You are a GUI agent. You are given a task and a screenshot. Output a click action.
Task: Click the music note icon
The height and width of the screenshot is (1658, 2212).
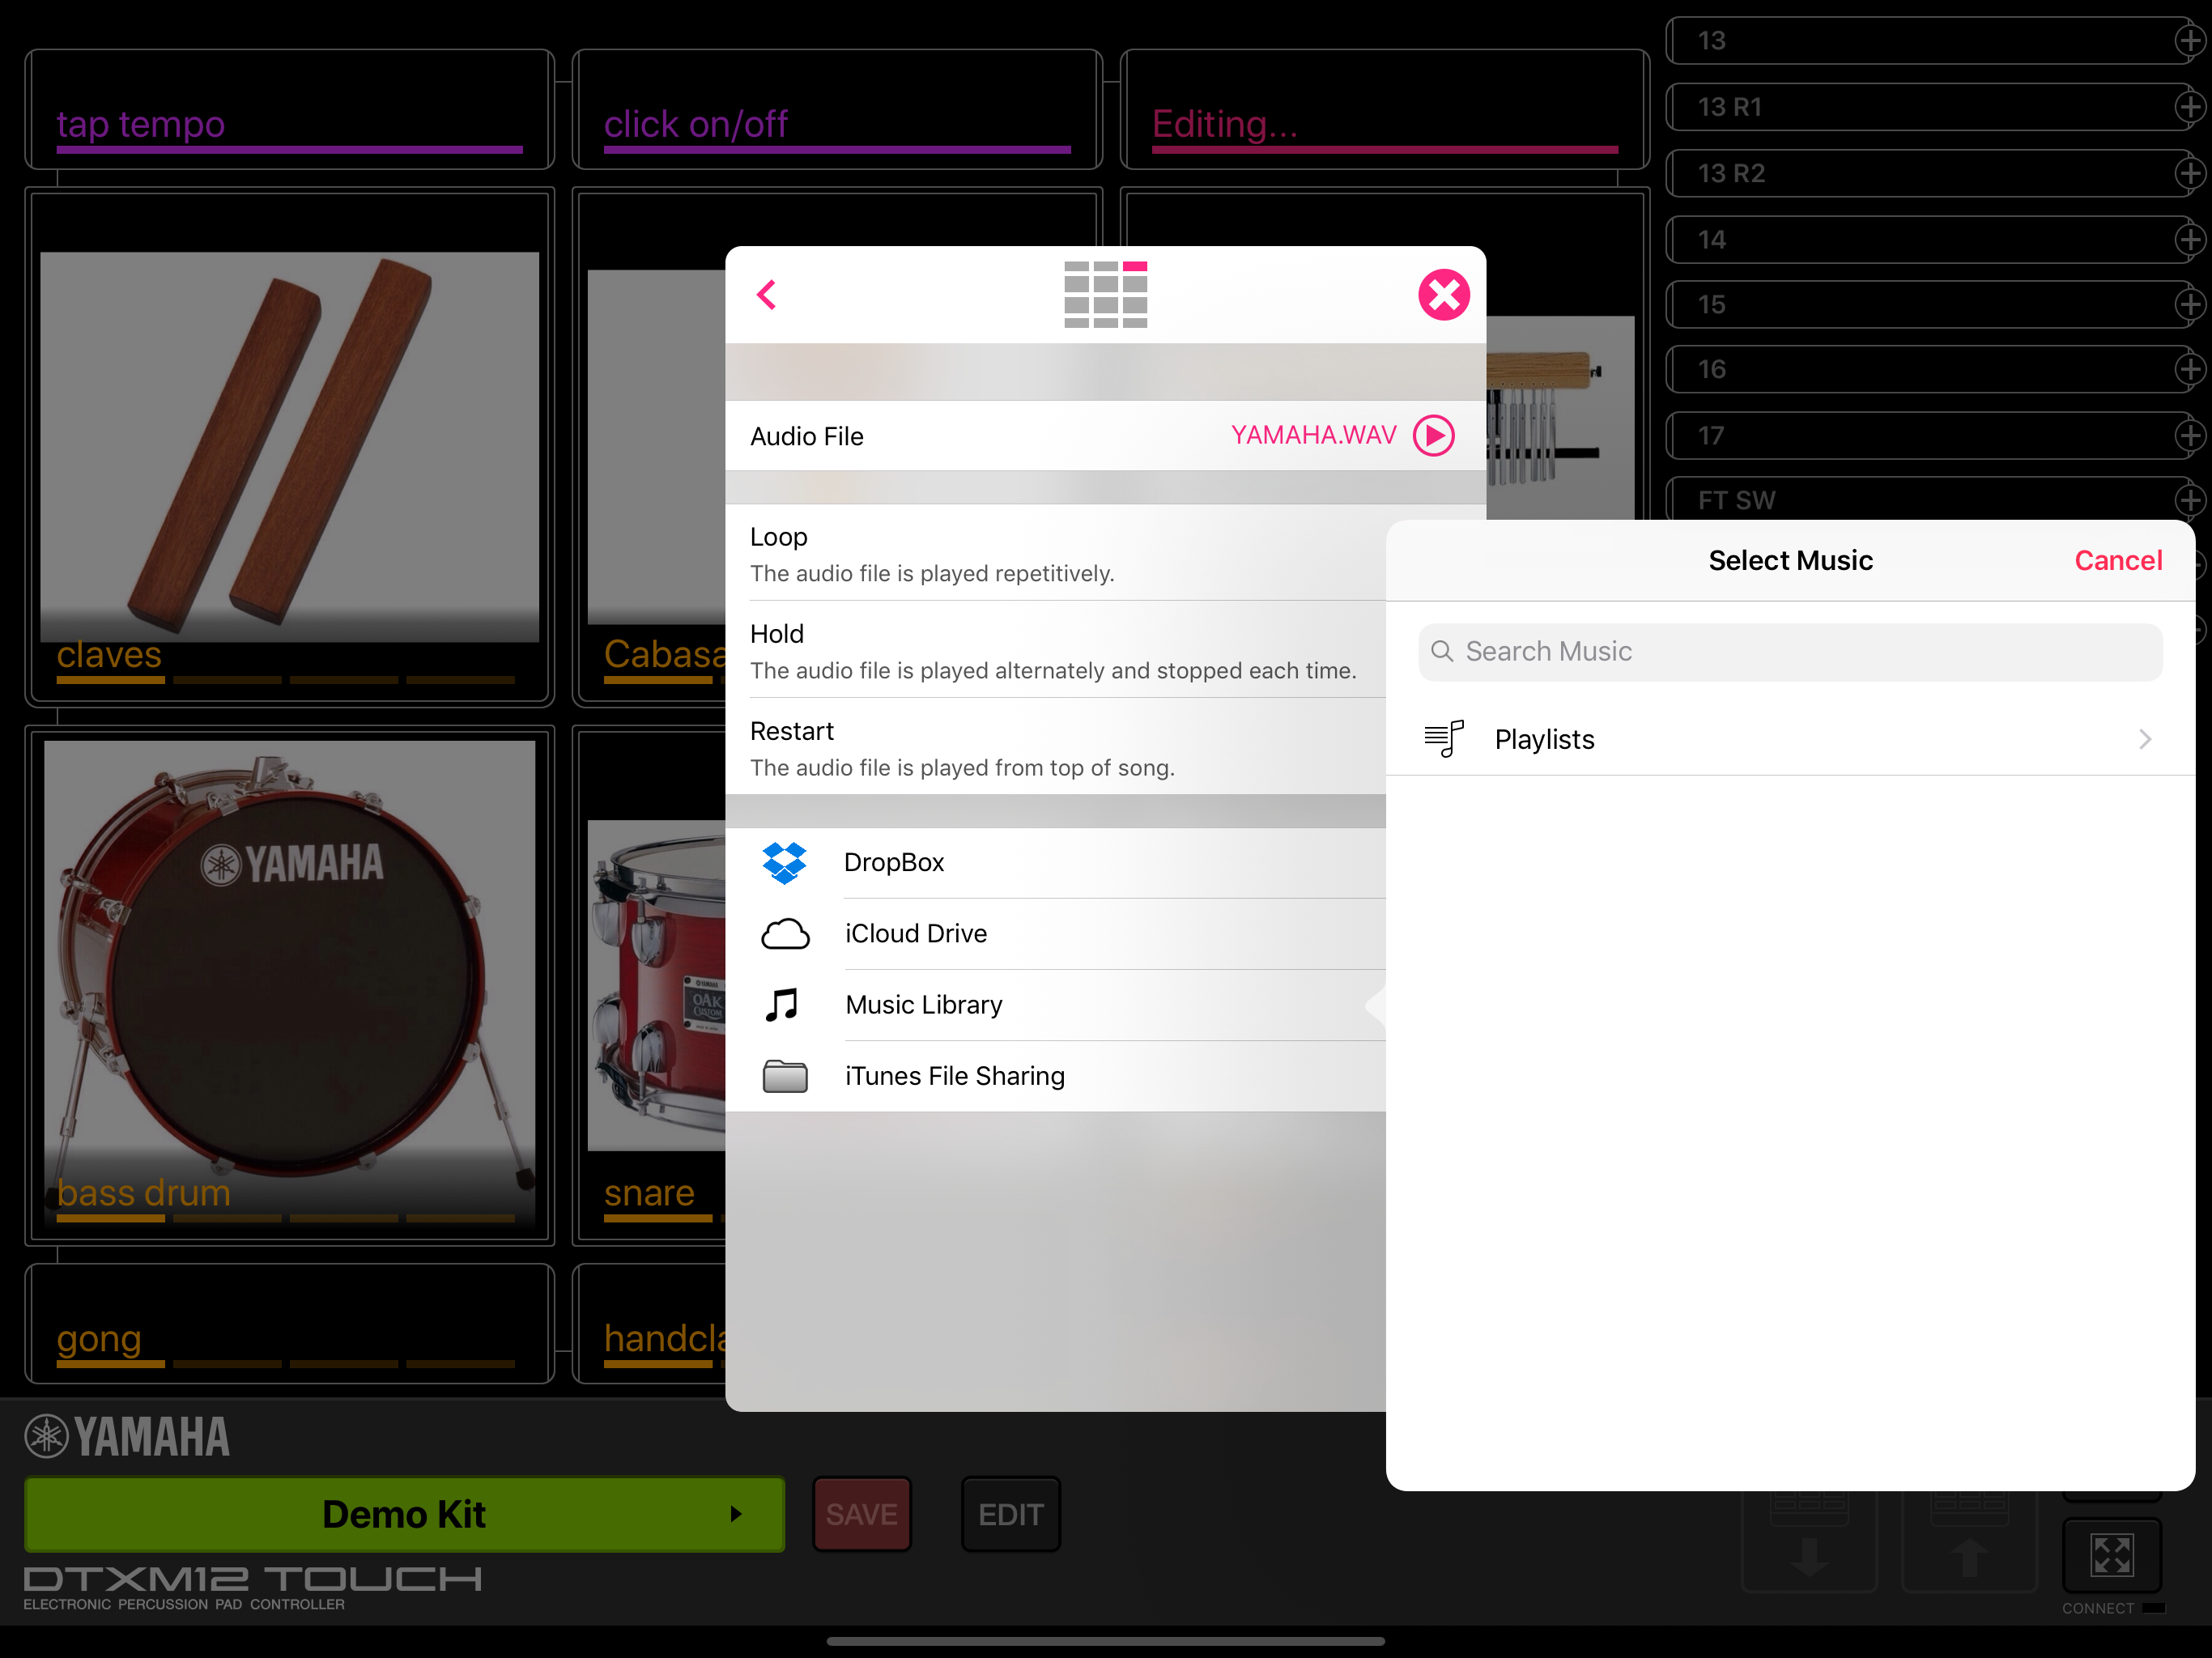click(782, 1004)
